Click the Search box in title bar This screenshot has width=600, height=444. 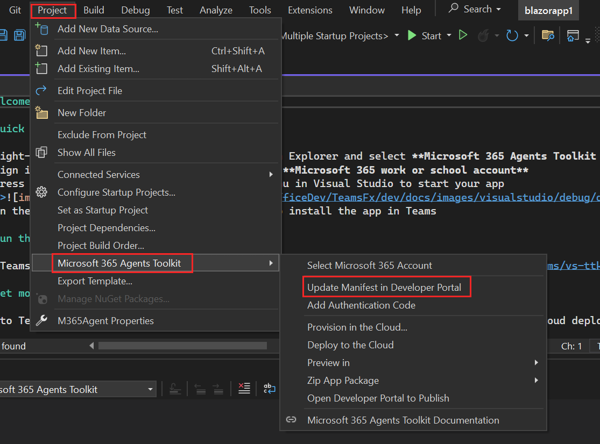coord(474,9)
